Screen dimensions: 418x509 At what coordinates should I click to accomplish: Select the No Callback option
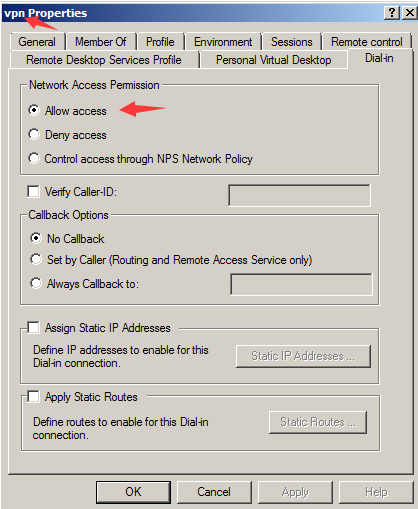coord(36,238)
